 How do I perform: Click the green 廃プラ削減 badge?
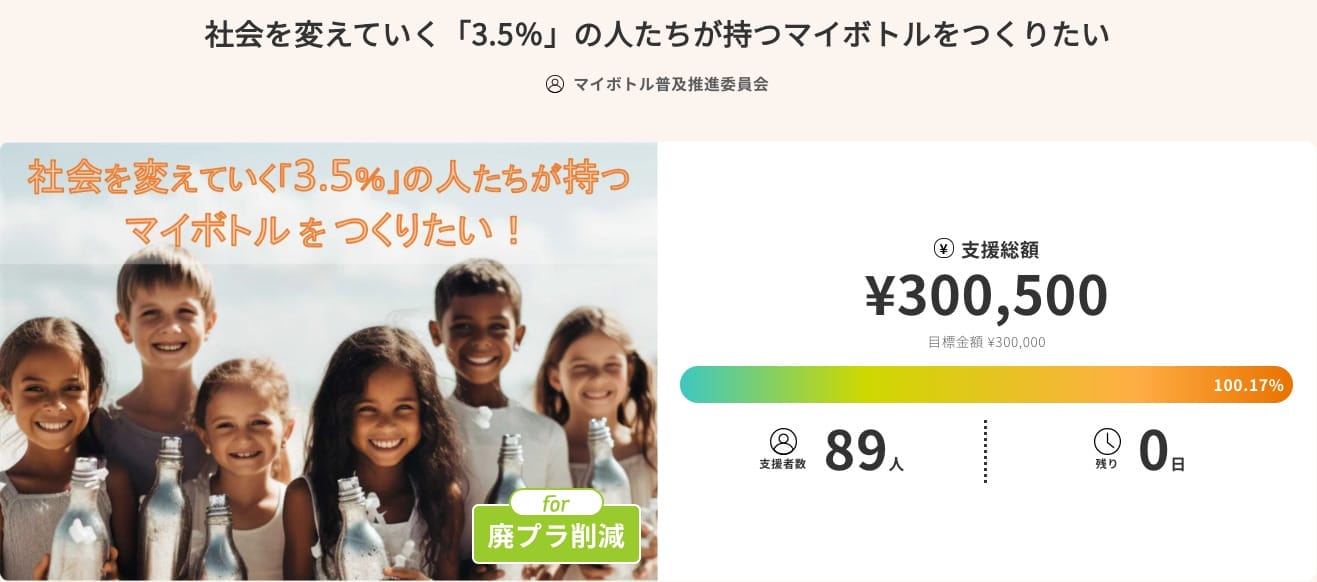tap(556, 537)
